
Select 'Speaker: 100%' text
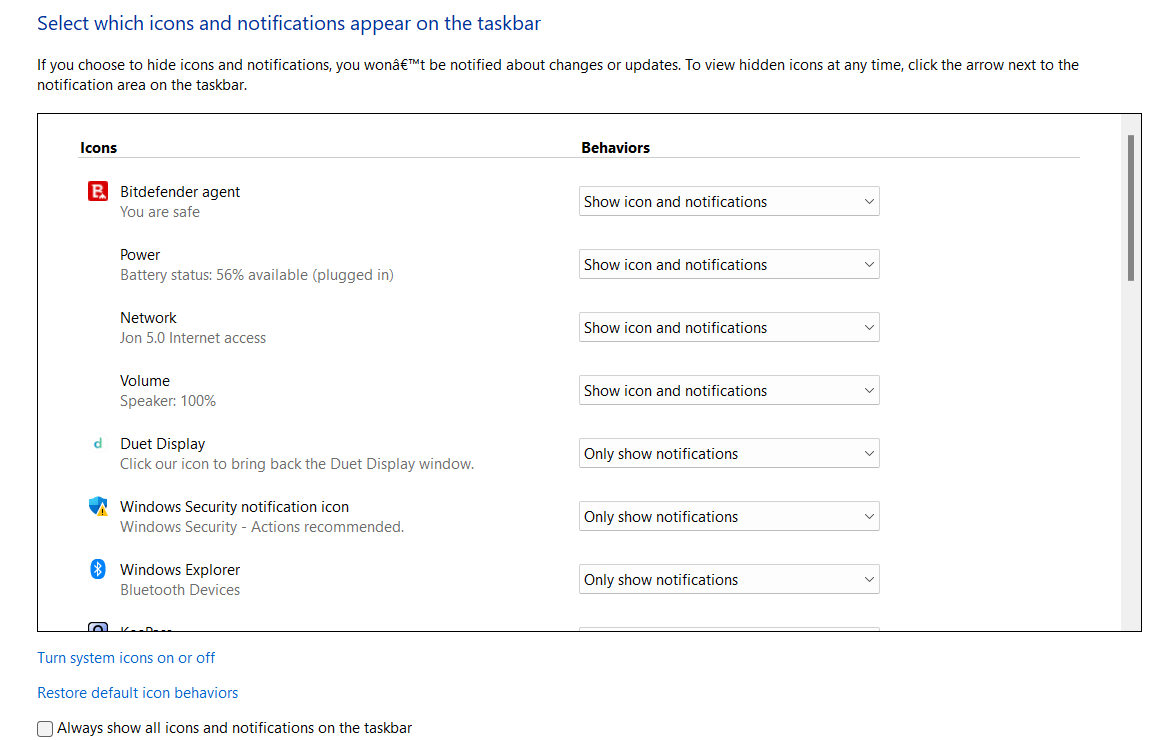168,401
